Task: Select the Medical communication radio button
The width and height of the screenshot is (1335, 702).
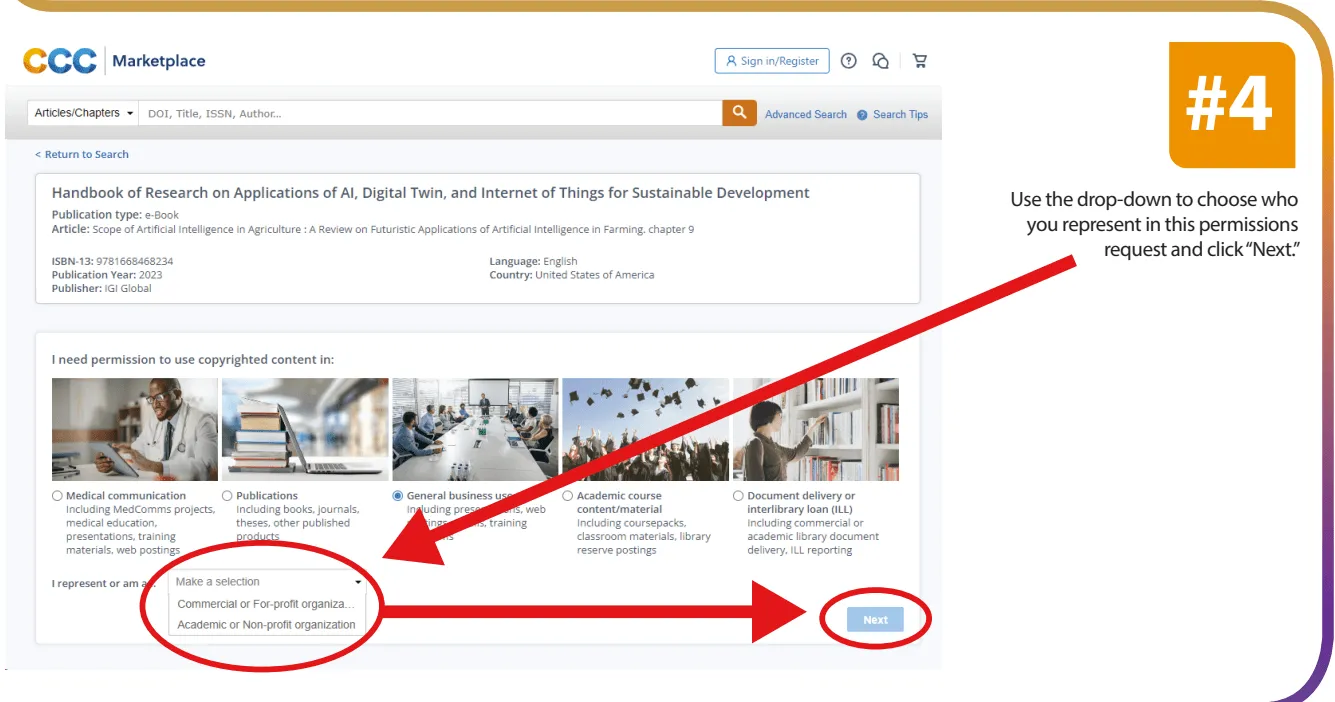Action: 57,495
